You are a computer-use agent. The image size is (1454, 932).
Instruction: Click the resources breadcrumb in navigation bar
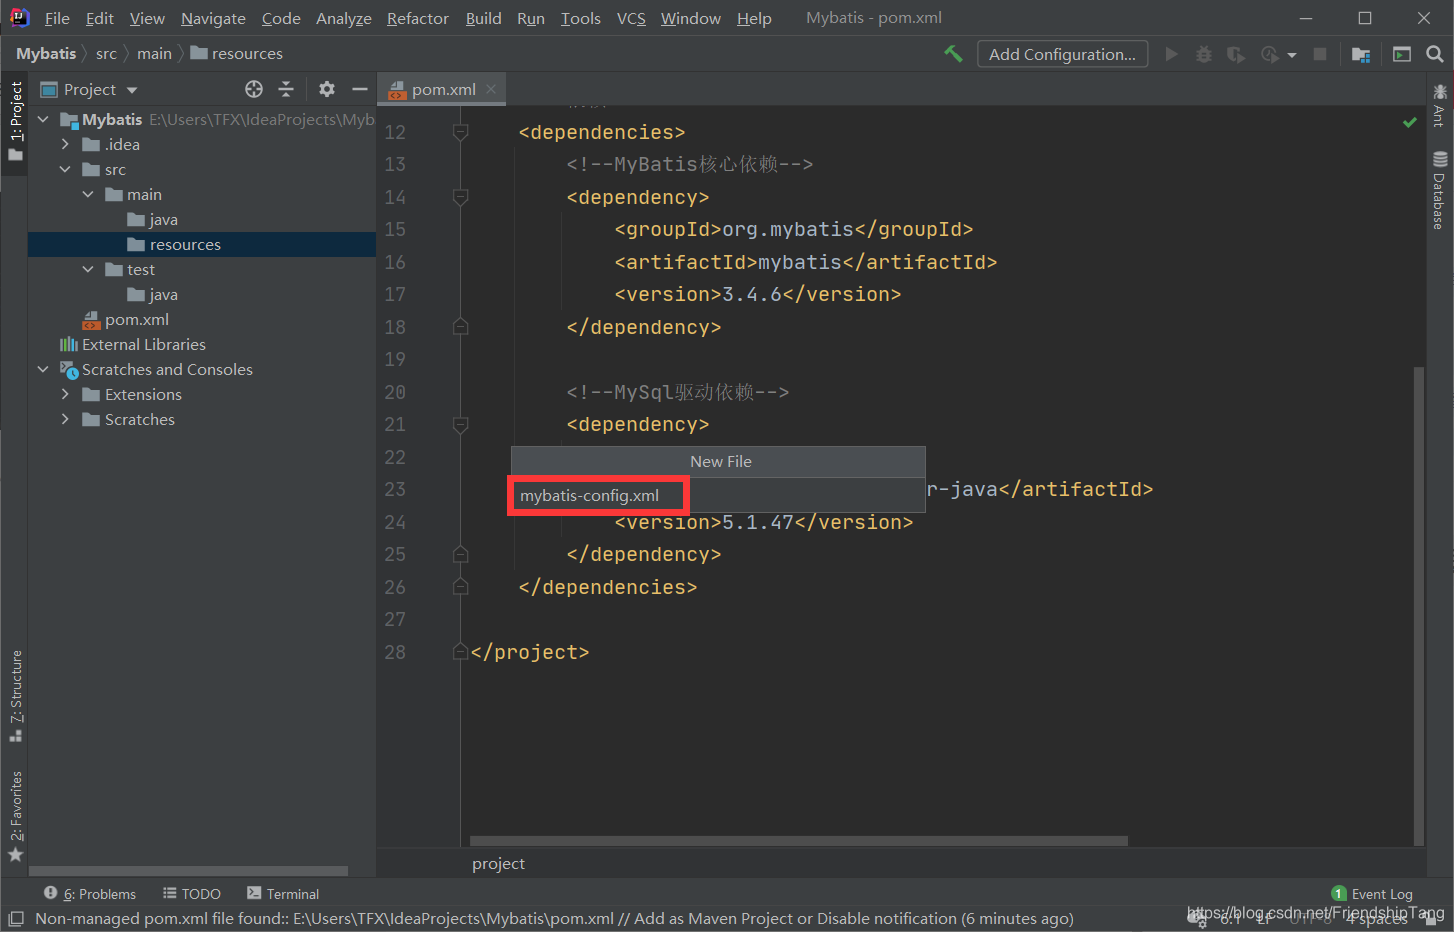pos(237,53)
